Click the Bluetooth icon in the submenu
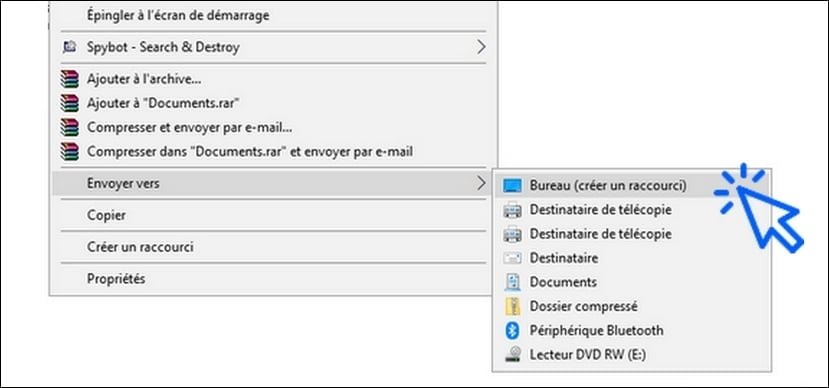Viewport: 829px width, 388px height. click(512, 331)
